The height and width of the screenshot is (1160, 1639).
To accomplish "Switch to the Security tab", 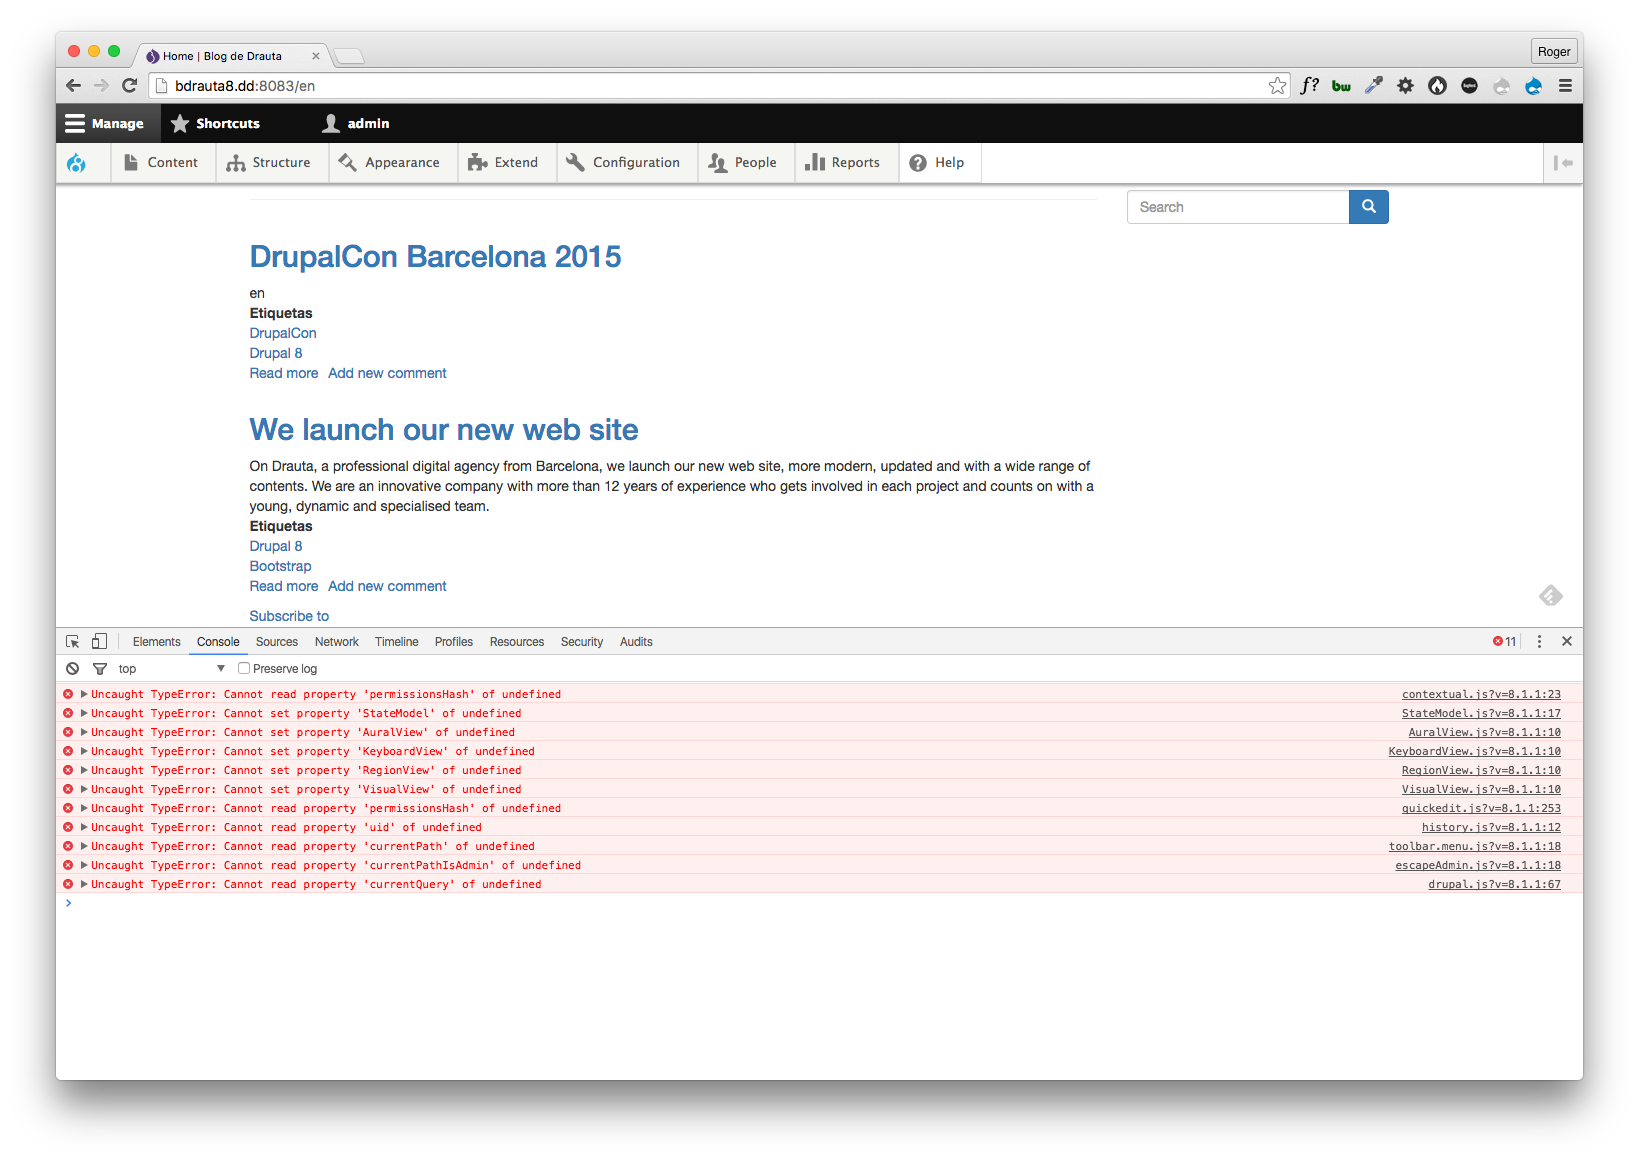I will pyautogui.click(x=582, y=642).
